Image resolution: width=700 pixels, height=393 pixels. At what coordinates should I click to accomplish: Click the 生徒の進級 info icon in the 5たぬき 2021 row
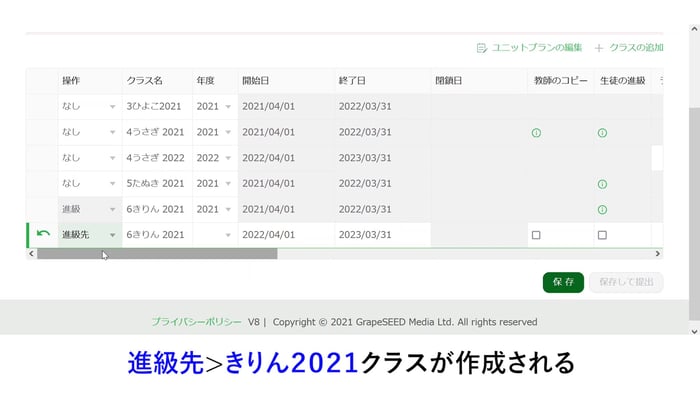(602, 184)
